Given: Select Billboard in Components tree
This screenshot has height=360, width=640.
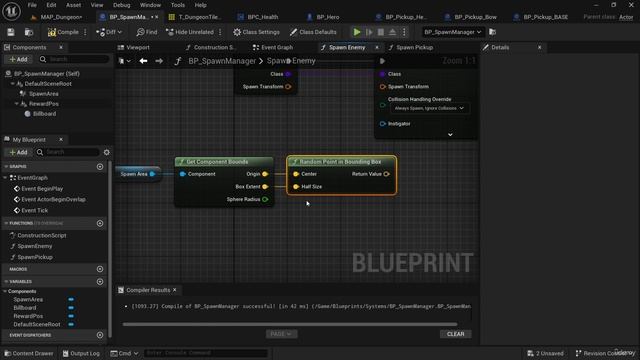Looking at the screenshot, I should point(44,113).
